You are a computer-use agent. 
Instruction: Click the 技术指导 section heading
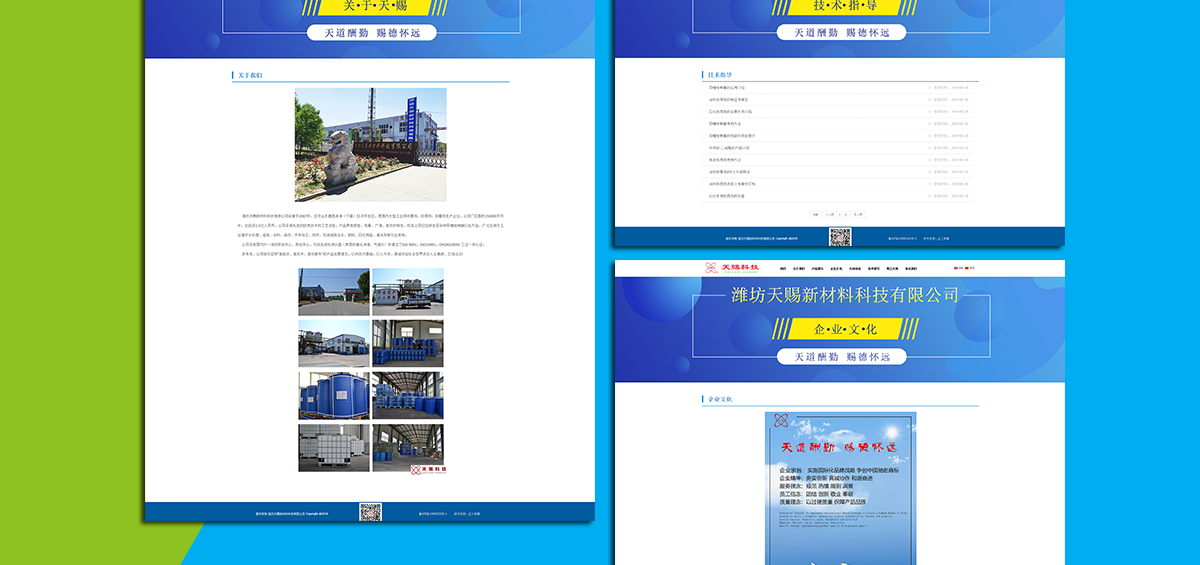(720, 75)
